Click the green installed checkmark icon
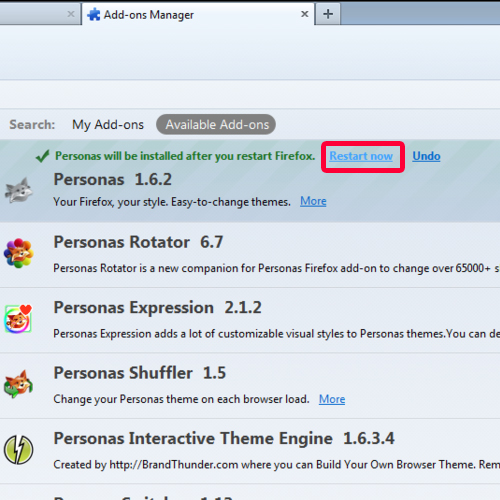Image resolution: width=500 pixels, height=500 pixels. [43, 156]
